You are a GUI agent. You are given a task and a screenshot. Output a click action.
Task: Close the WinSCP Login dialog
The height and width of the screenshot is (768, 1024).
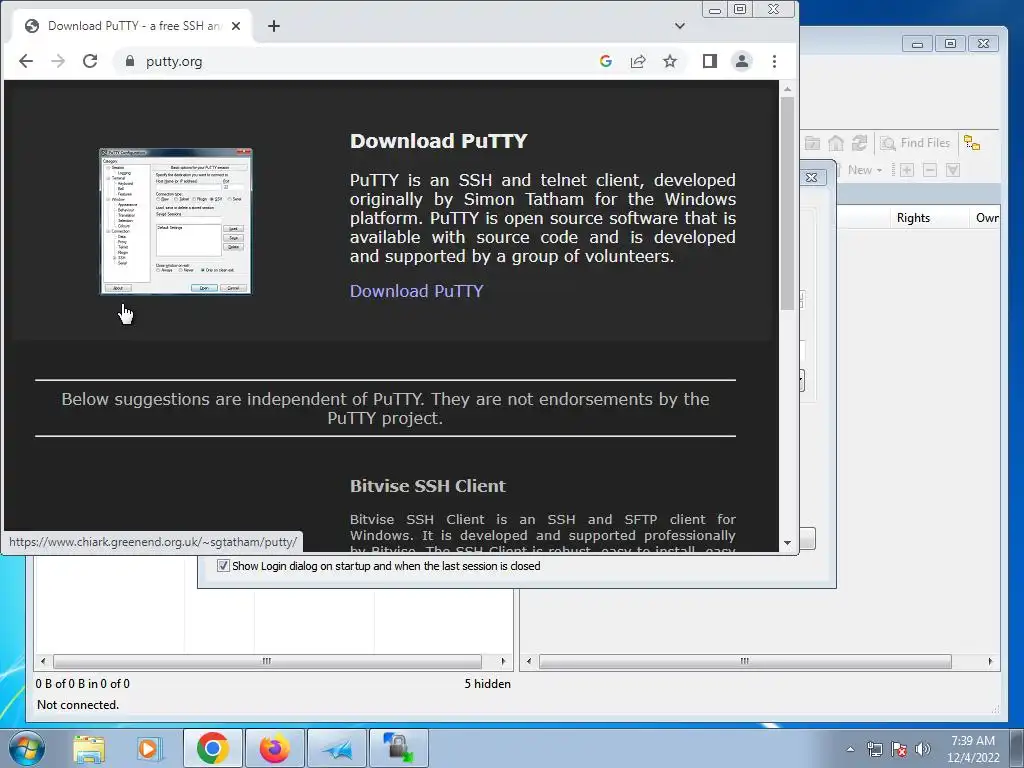(812, 177)
